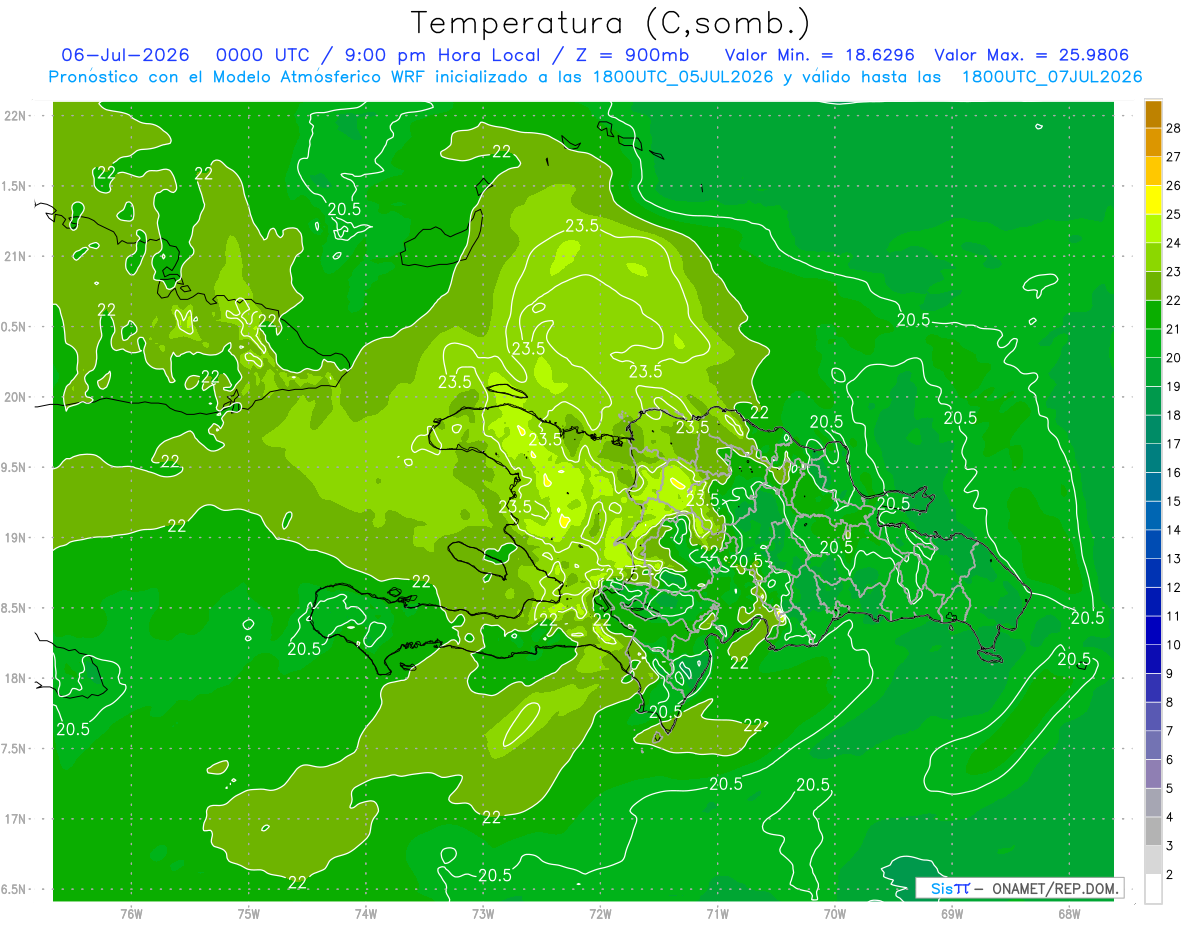Click the "0000 UTC" time text
1200x927 pixels.
tap(261, 55)
